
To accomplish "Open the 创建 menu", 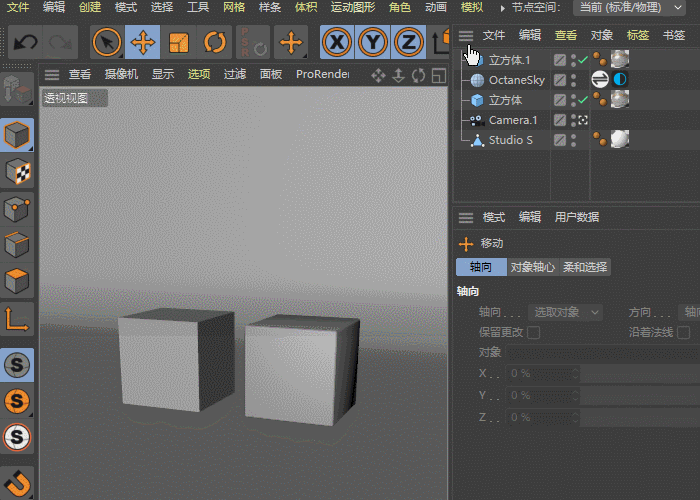I will [x=90, y=7].
